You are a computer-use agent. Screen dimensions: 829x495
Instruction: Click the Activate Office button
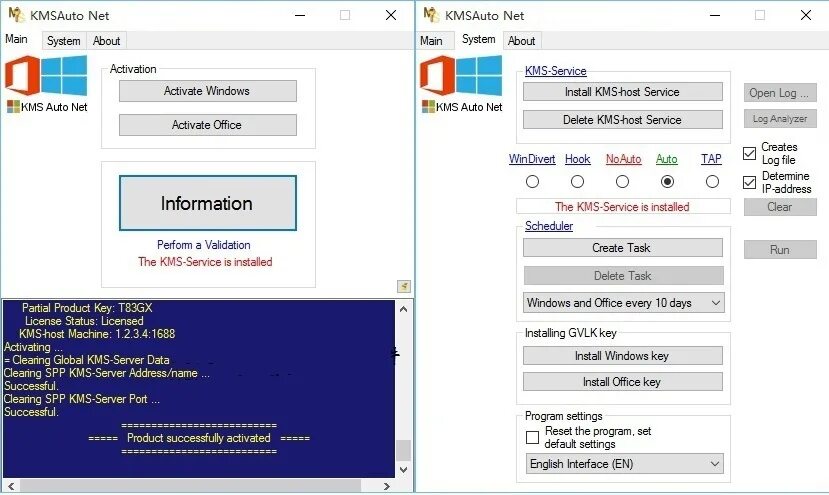[207, 125]
